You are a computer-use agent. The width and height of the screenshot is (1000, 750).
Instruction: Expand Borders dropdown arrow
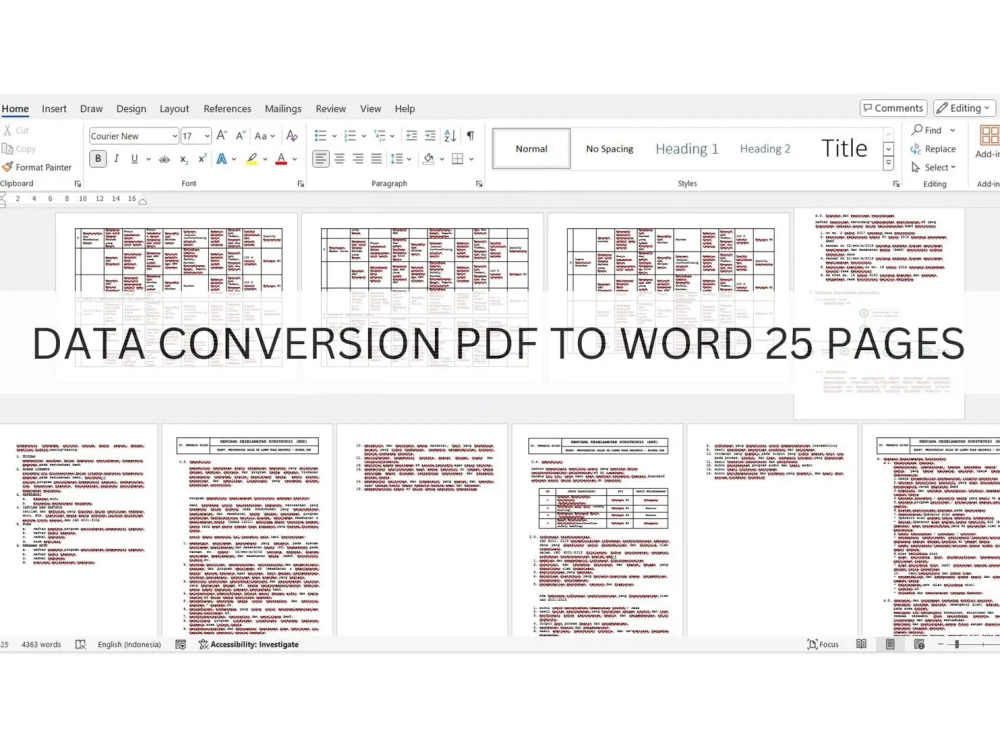471,159
